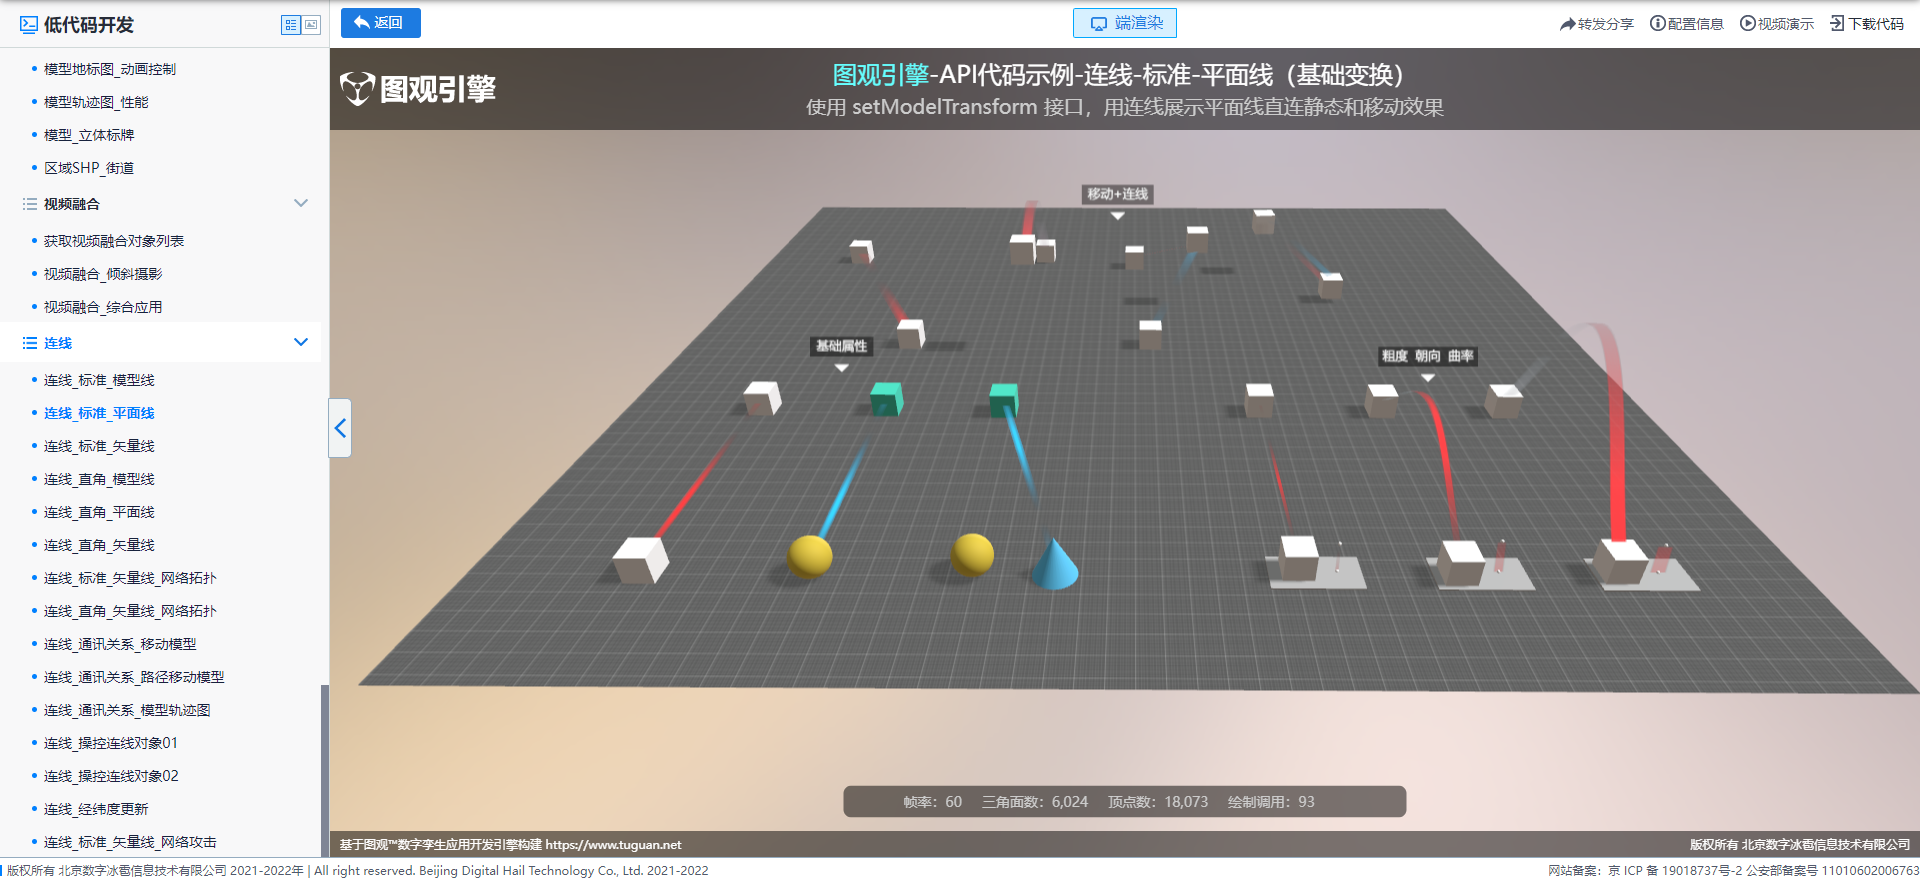Open 获取视频融合对象列表 example
Screen dimensions: 1920x878
pos(114,241)
